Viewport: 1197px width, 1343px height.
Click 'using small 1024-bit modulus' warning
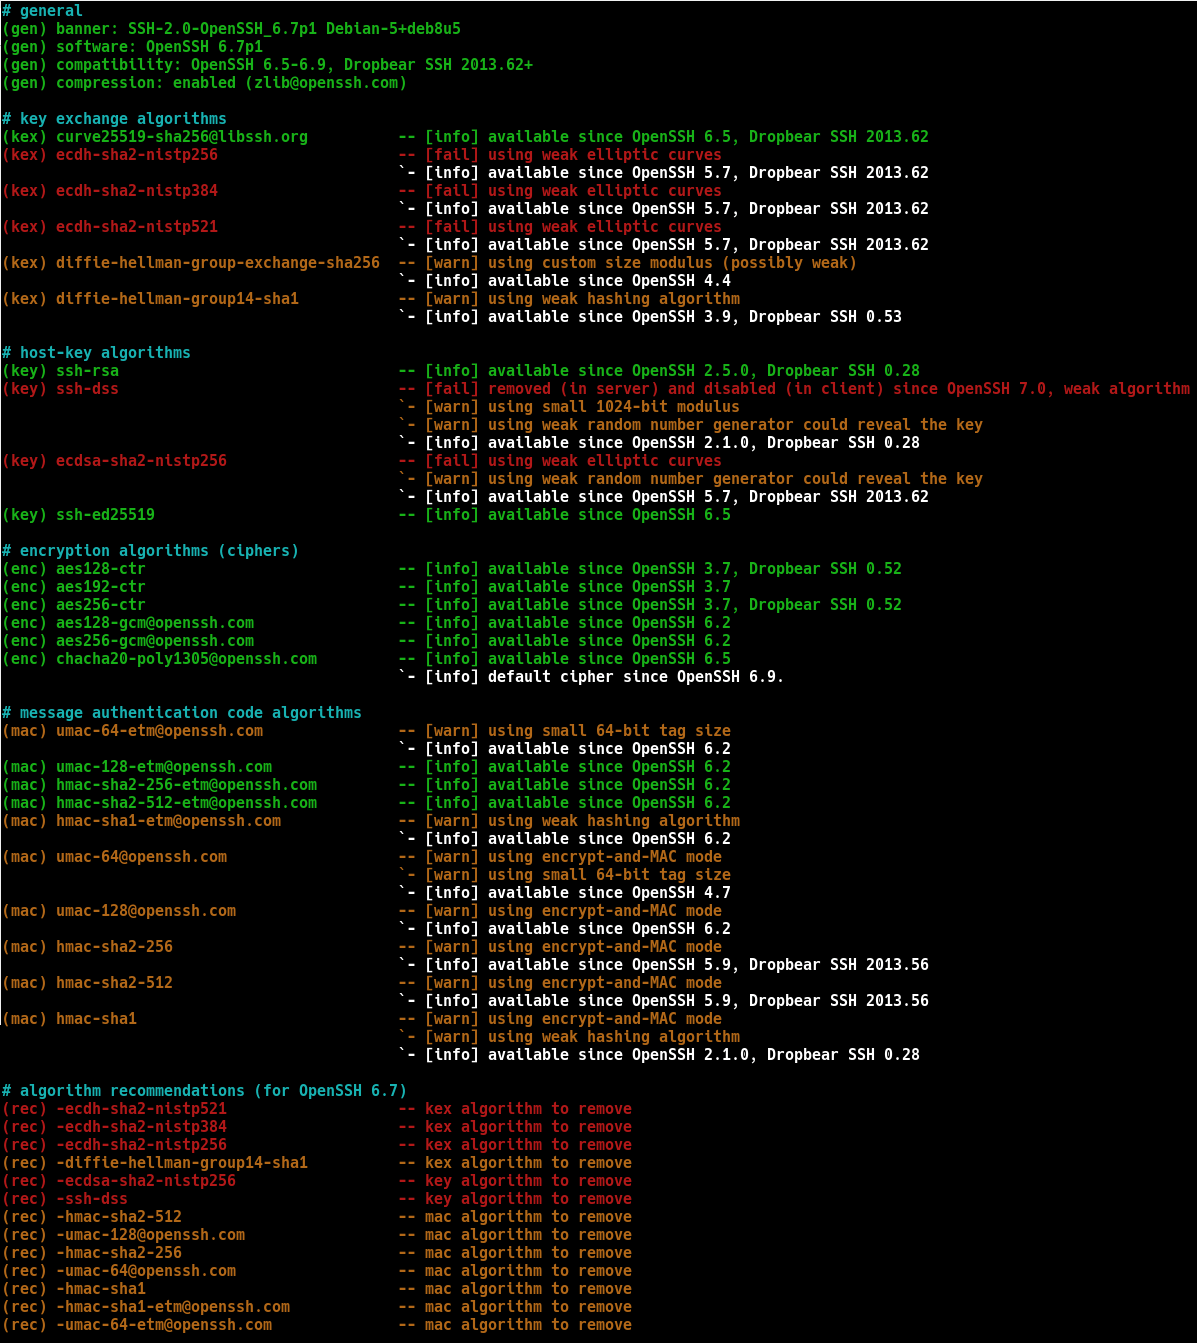point(614,407)
